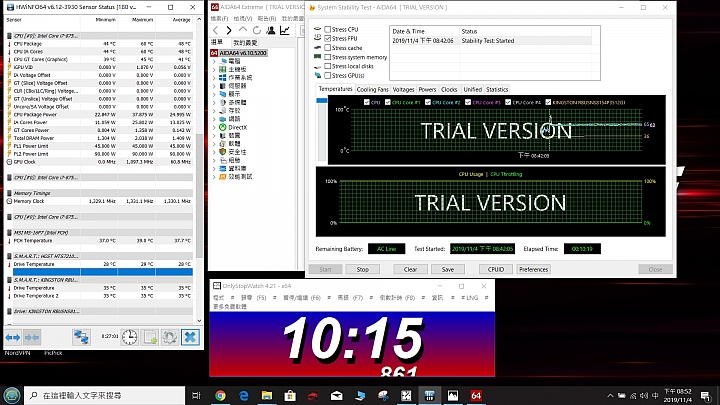Click Windows taskbar search box
Screen dimensions: 720x405
(x=104, y=395)
